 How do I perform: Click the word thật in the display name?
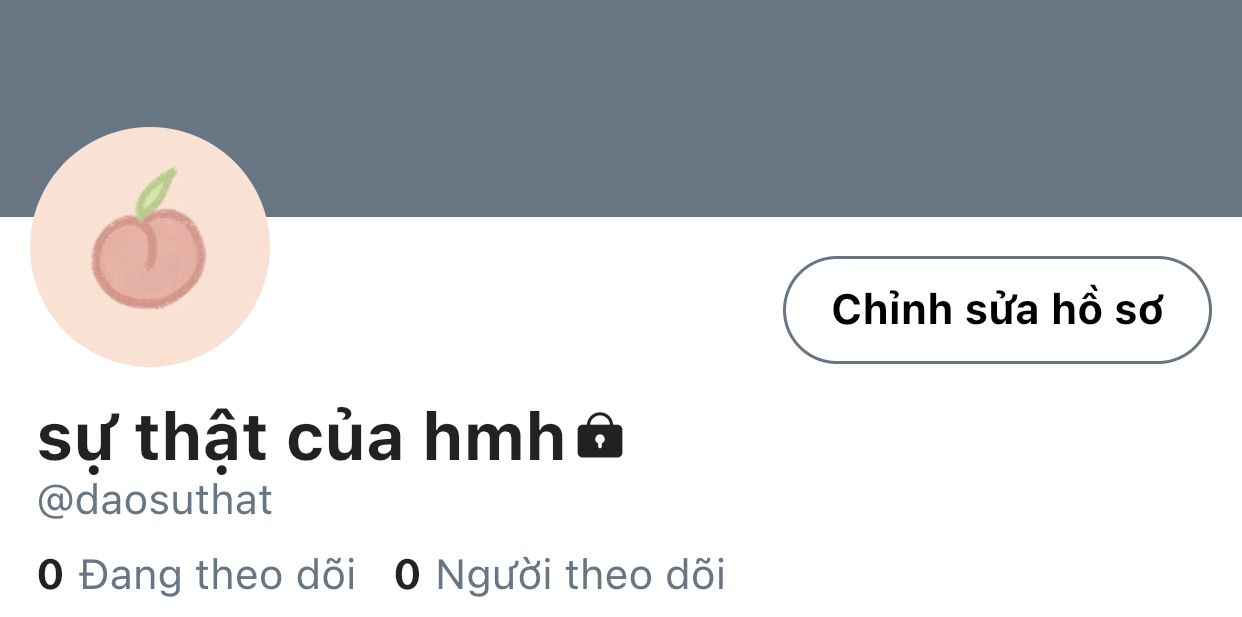[x=201, y=440]
